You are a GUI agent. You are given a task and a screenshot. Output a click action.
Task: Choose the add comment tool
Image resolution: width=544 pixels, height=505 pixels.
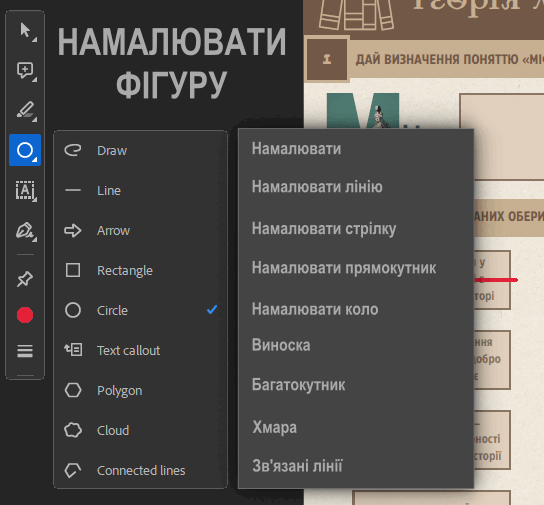[x=25, y=71]
